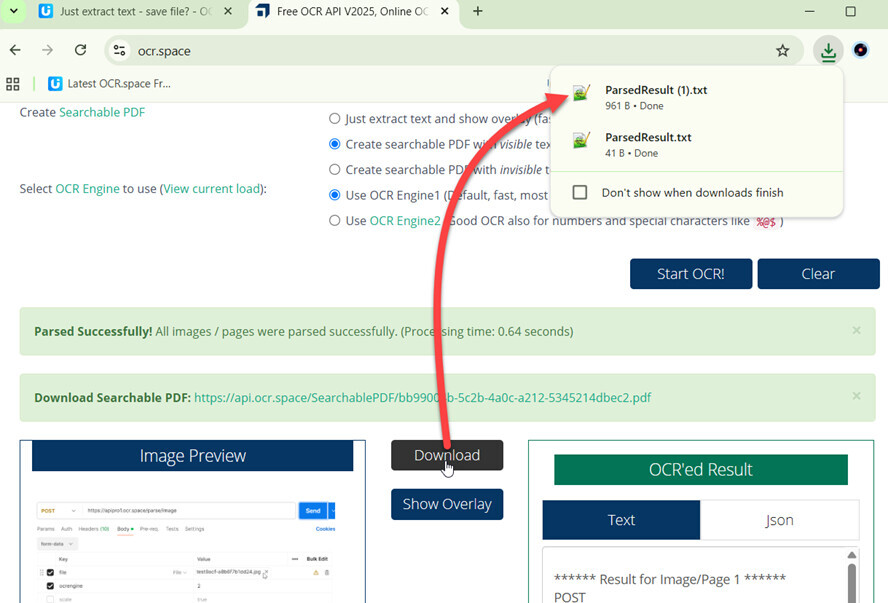This screenshot has height=603, width=888.
Task: Switch to "Just extract text - save file?" tab
Action: [x=125, y=12]
